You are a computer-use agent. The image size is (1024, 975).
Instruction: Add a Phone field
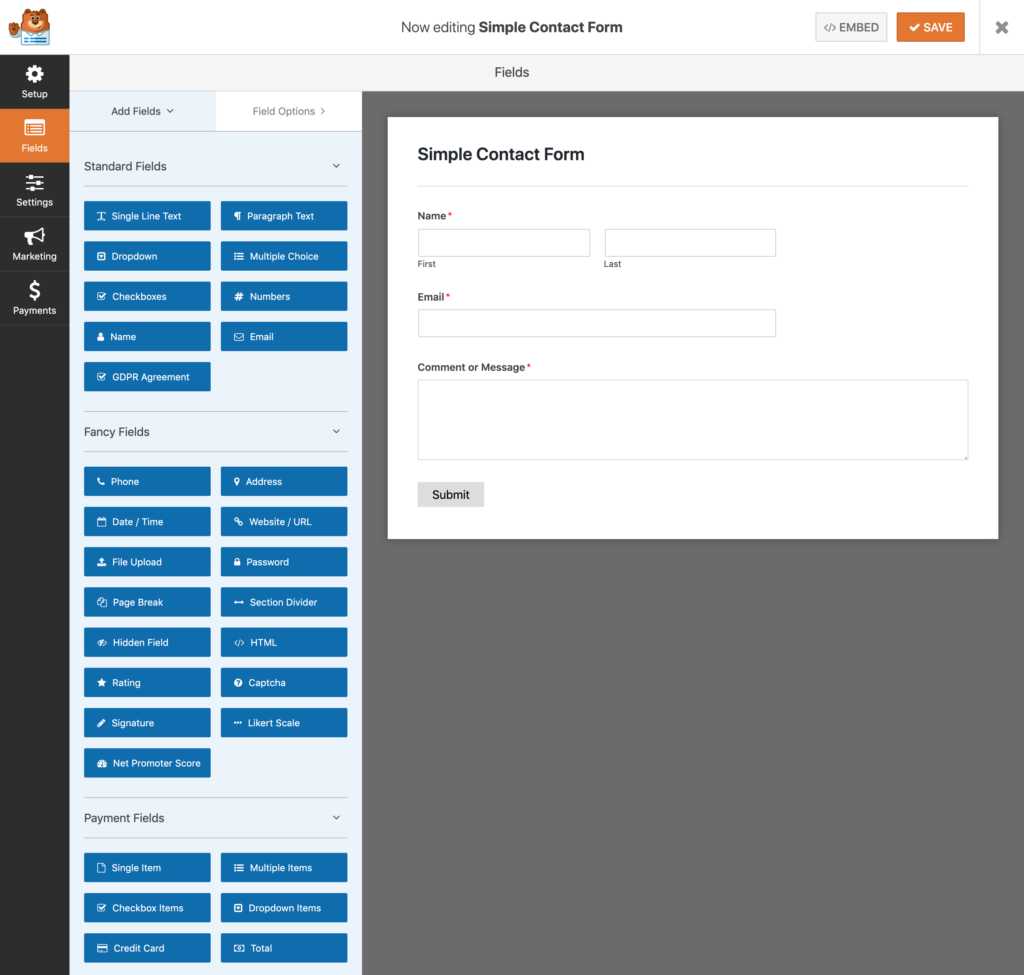coord(147,481)
